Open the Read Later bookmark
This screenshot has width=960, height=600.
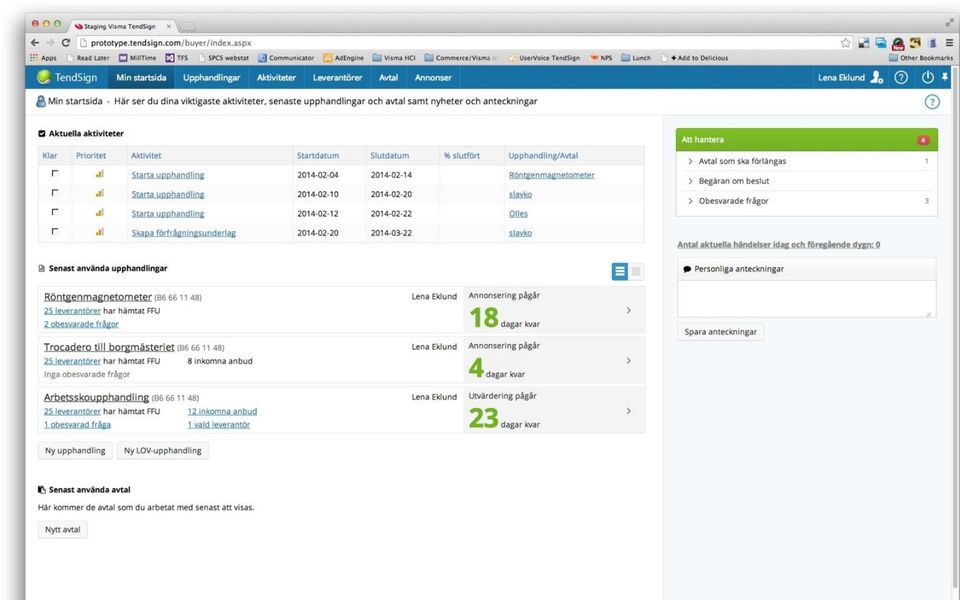pos(88,58)
